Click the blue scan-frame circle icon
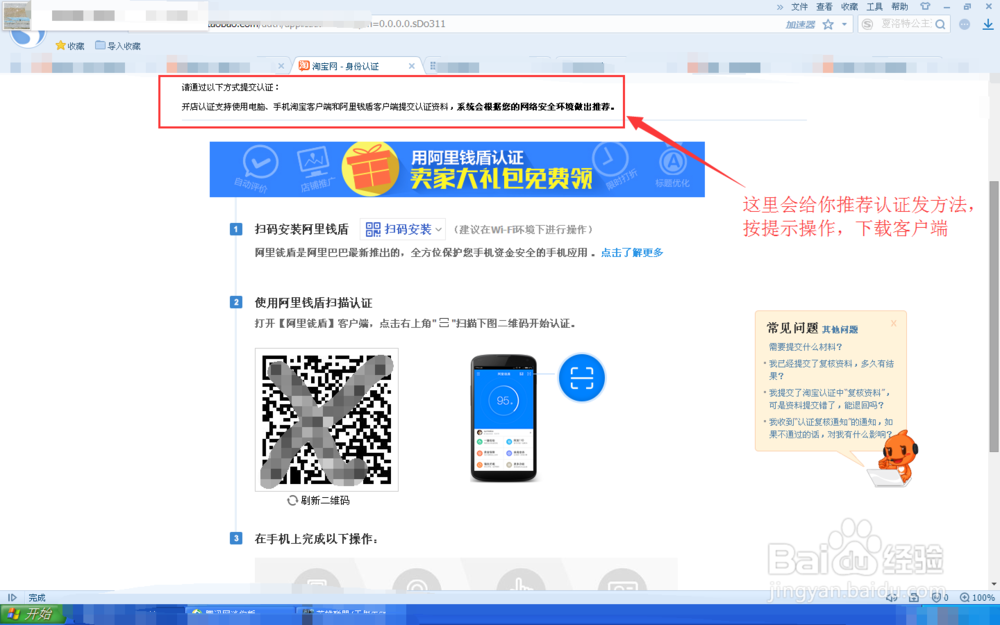 (x=582, y=378)
